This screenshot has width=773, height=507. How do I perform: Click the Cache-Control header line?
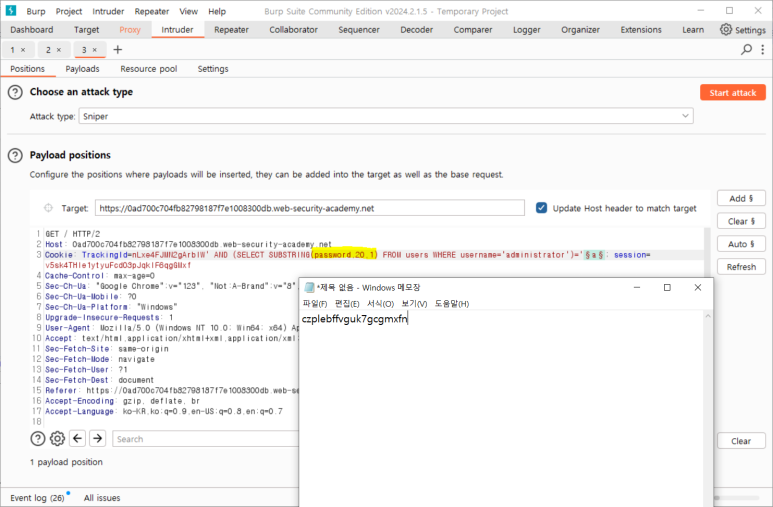click(x=100, y=276)
